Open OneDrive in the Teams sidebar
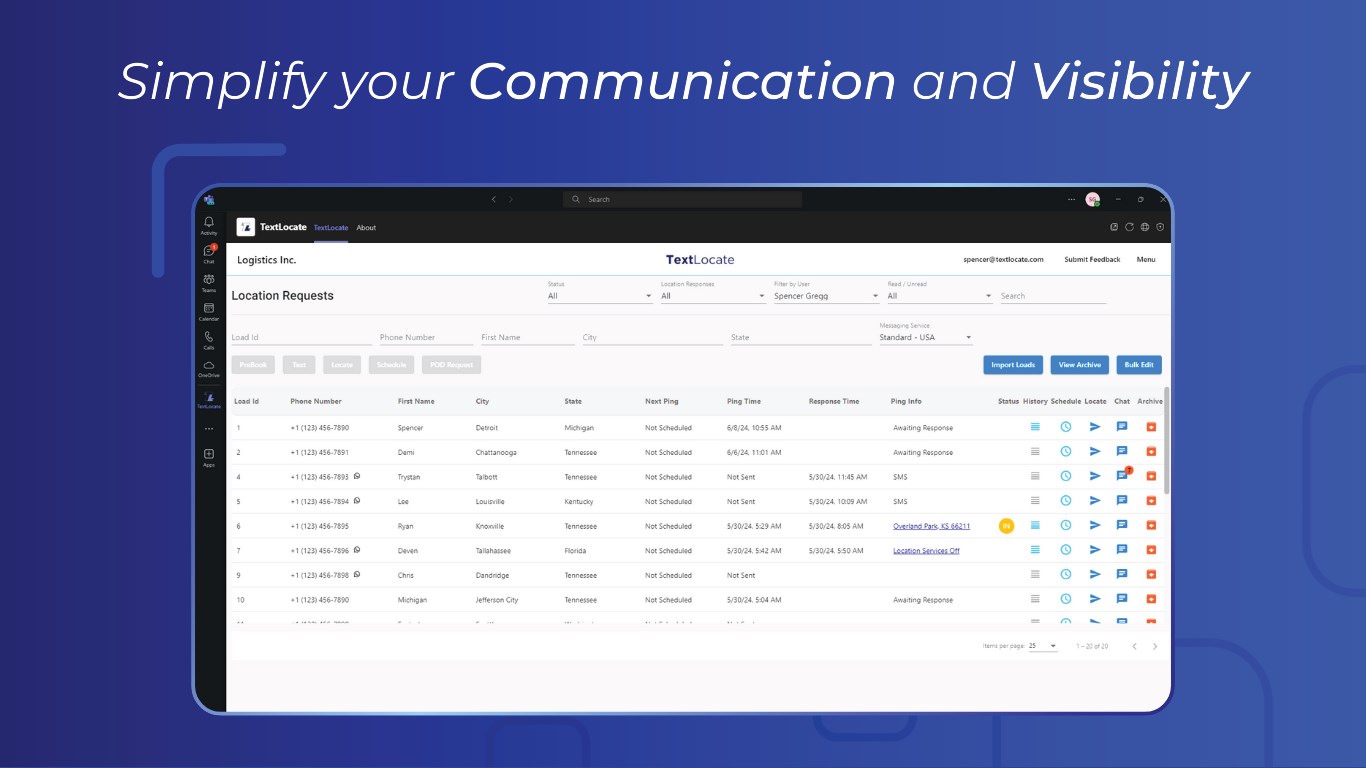The image size is (1366, 768). click(x=209, y=368)
